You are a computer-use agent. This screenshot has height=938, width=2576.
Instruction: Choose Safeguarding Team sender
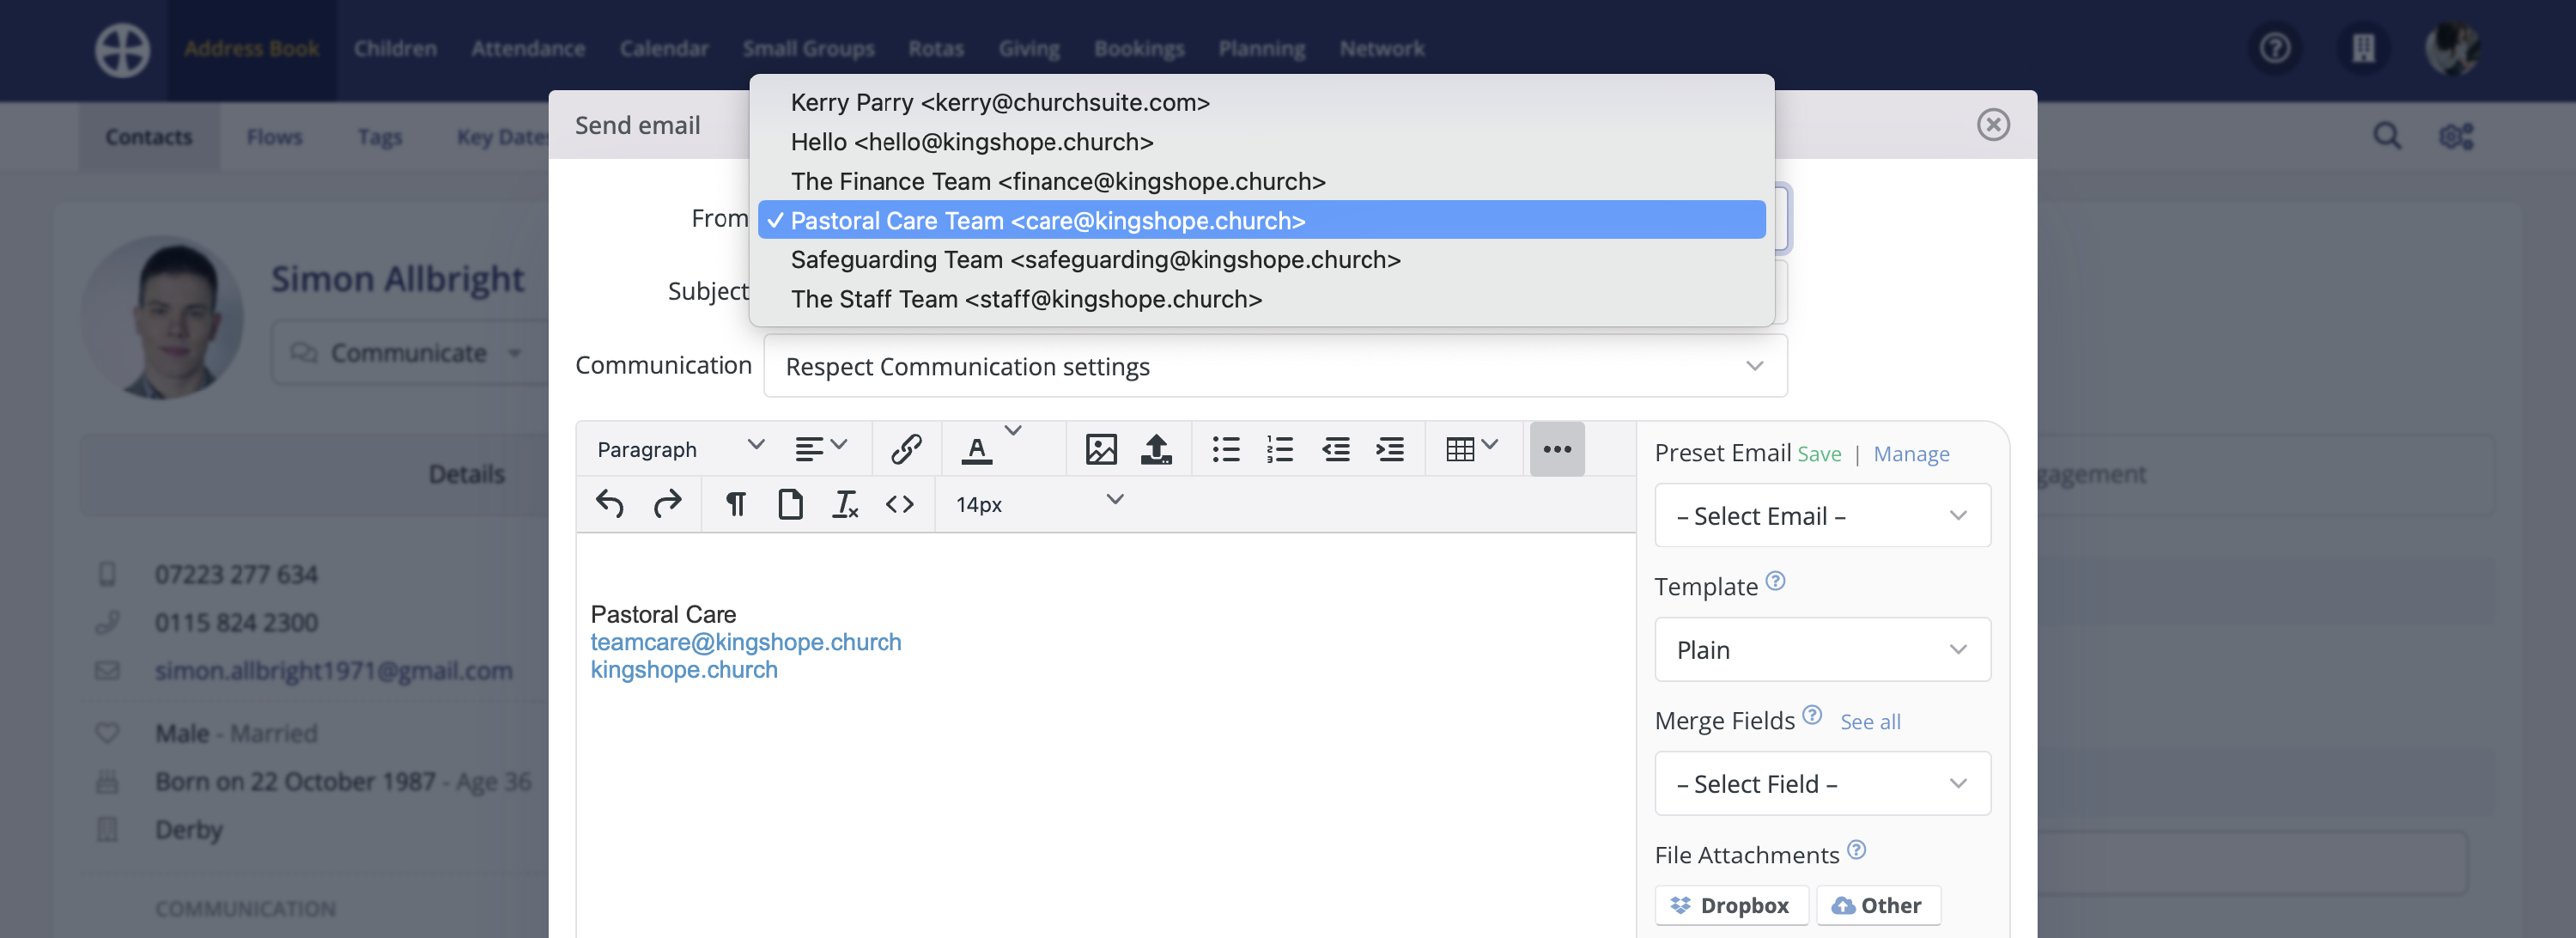1261,260
